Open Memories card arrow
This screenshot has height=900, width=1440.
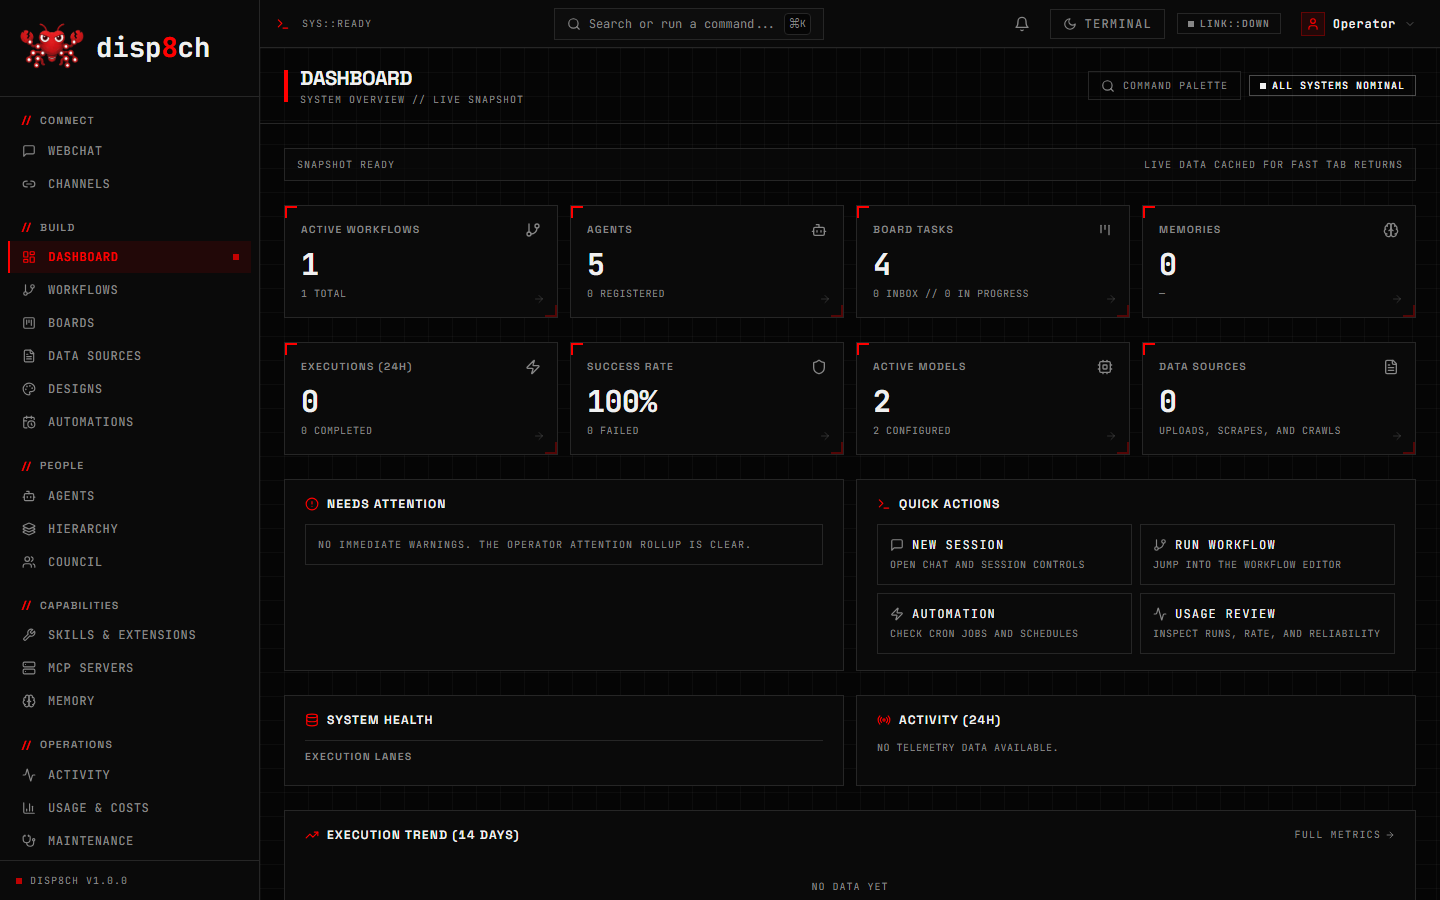(1397, 298)
